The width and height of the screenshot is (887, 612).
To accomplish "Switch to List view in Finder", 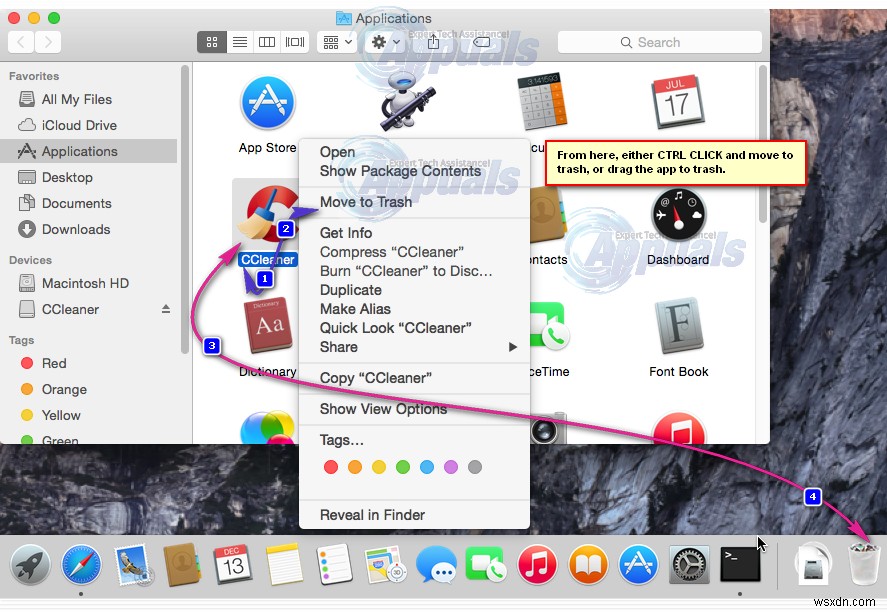I will [x=238, y=42].
